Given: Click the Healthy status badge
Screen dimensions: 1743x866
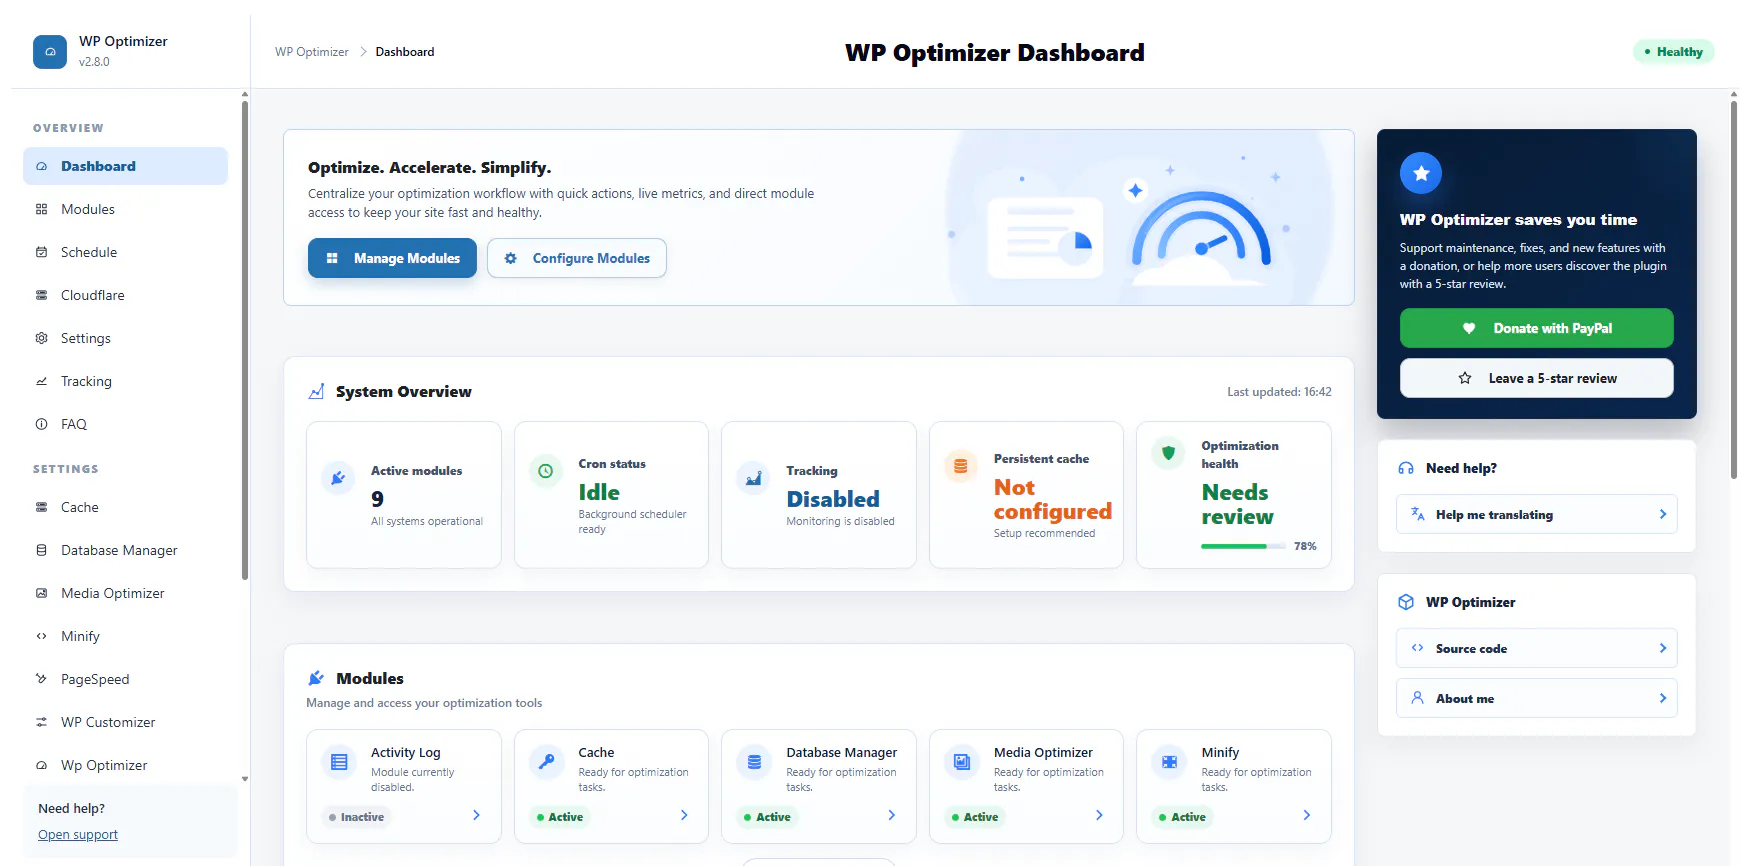Looking at the screenshot, I should pyautogui.click(x=1674, y=52).
